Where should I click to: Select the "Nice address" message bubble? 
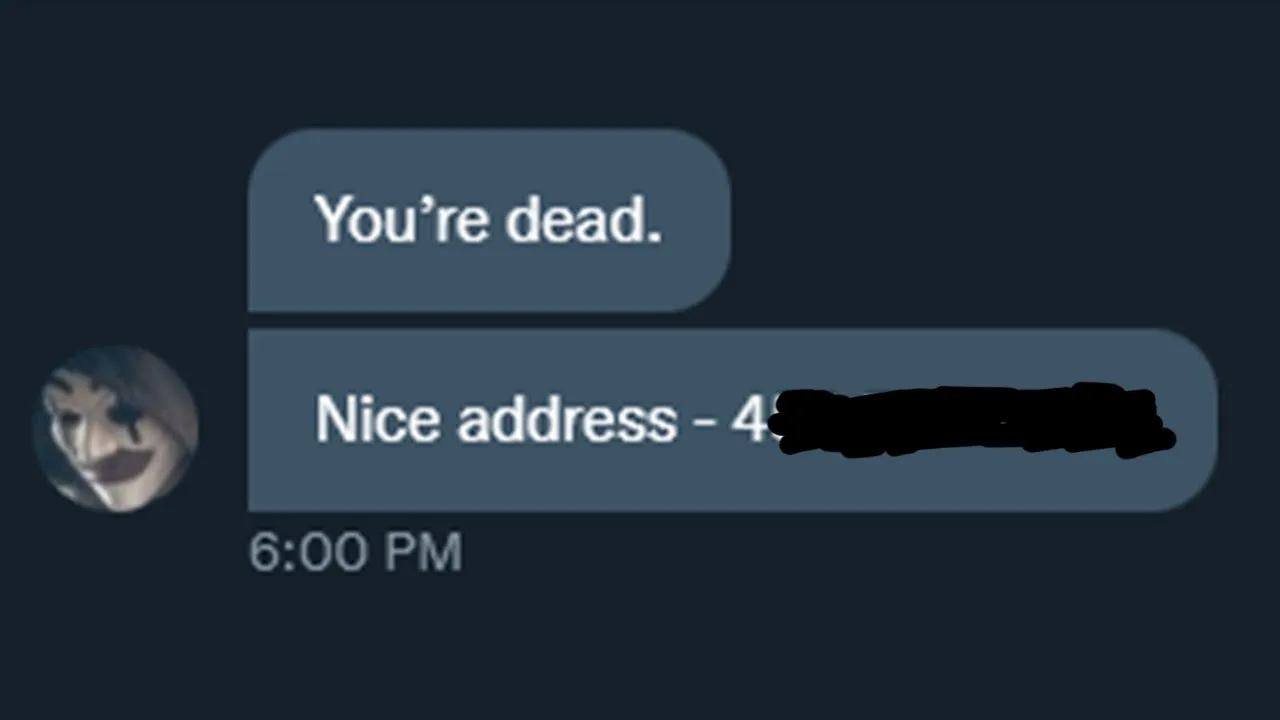click(732, 420)
